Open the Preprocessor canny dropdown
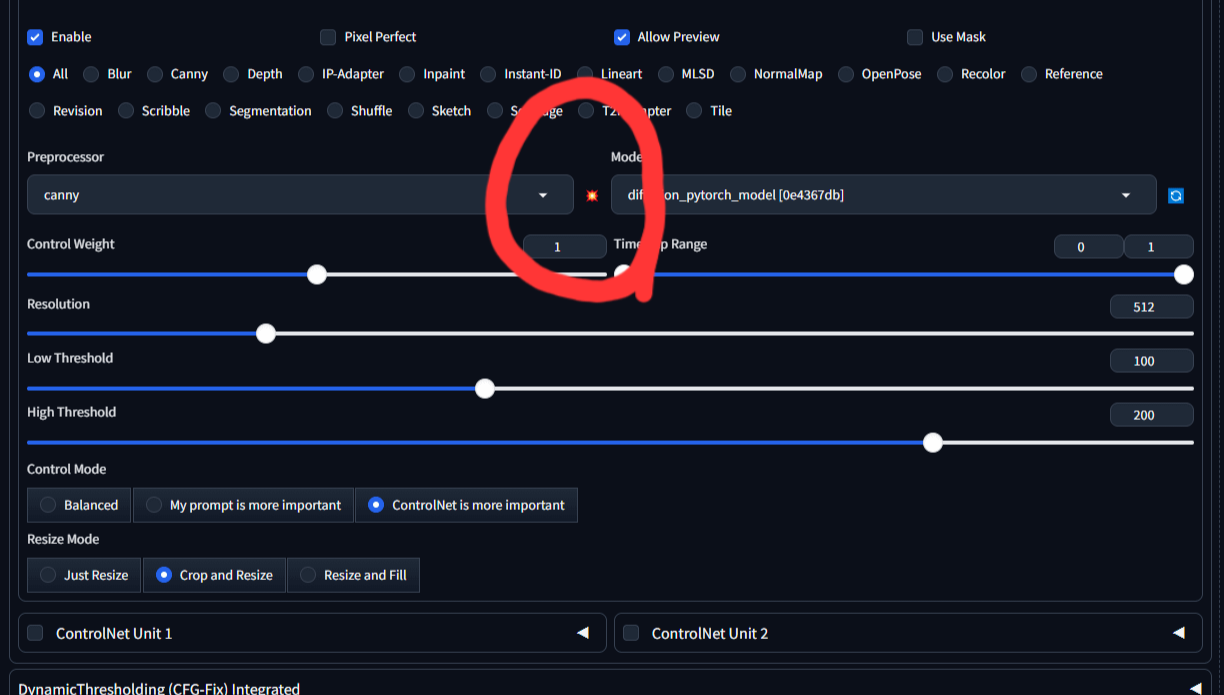 point(300,195)
